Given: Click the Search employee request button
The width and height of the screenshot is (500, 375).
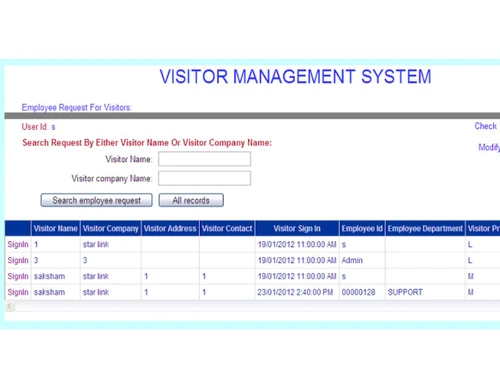Looking at the screenshot, I should pos(97,200).
